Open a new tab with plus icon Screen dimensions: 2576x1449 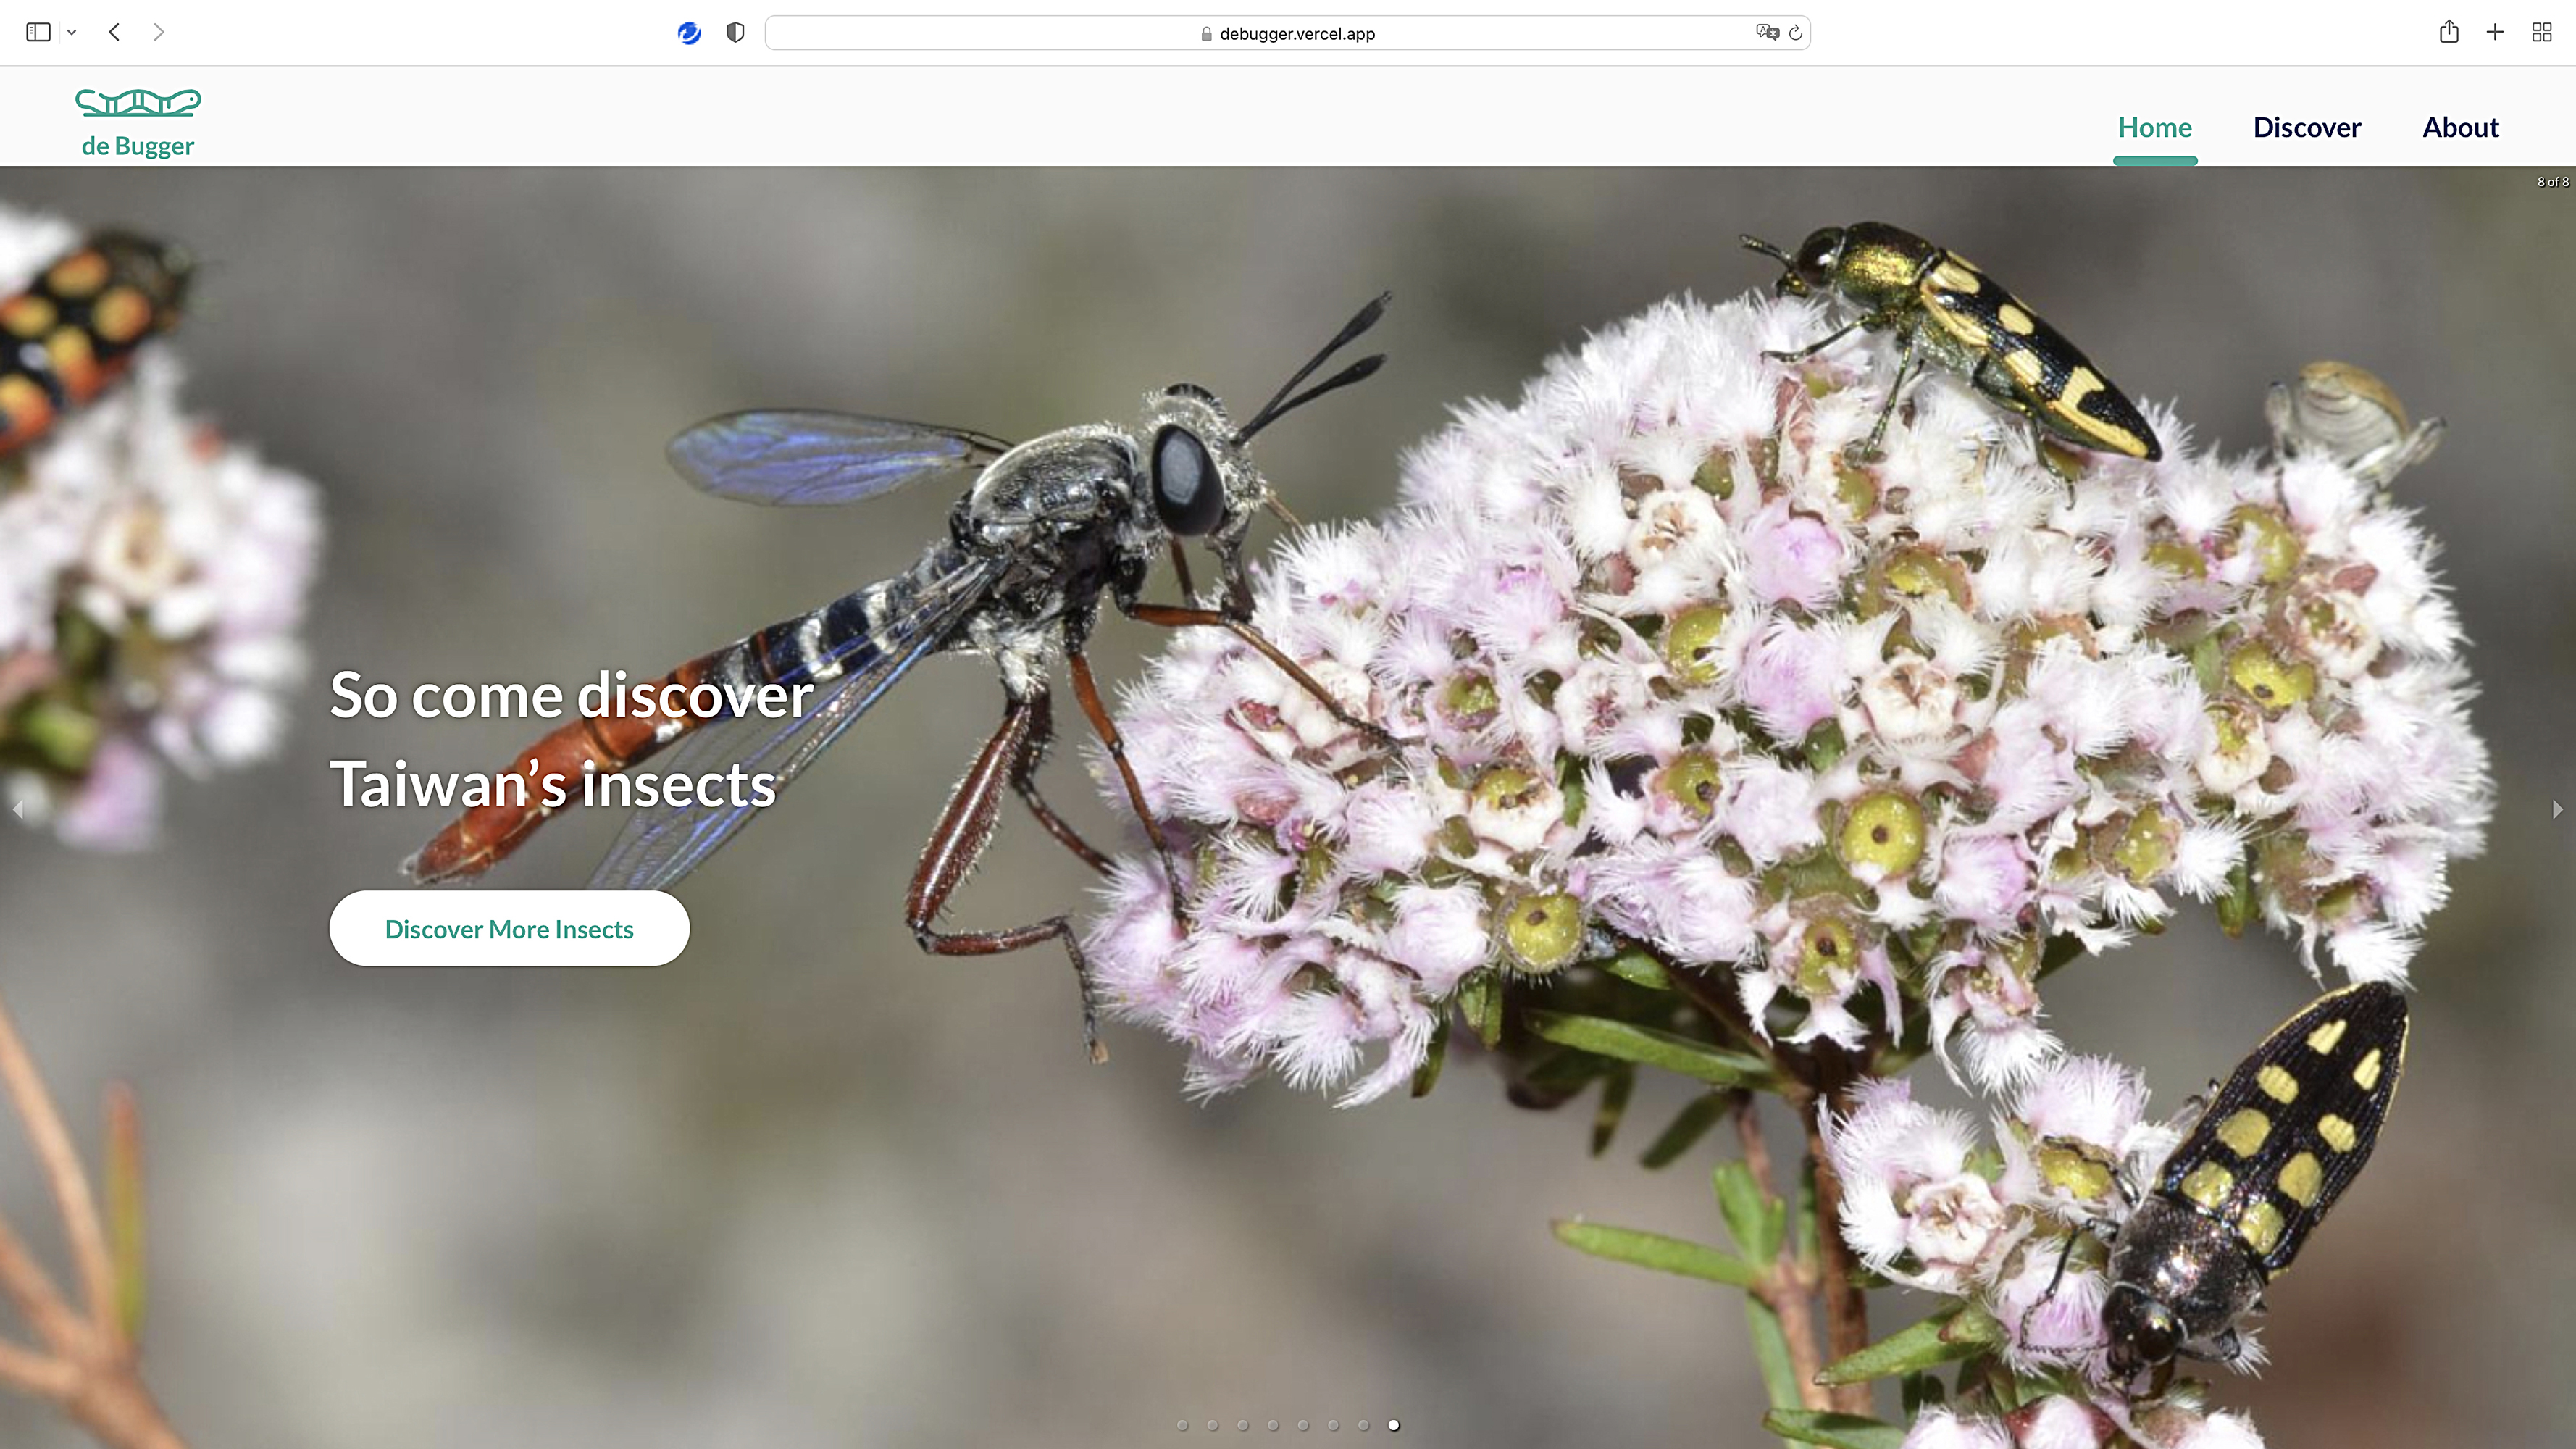tap(2495, 32)
